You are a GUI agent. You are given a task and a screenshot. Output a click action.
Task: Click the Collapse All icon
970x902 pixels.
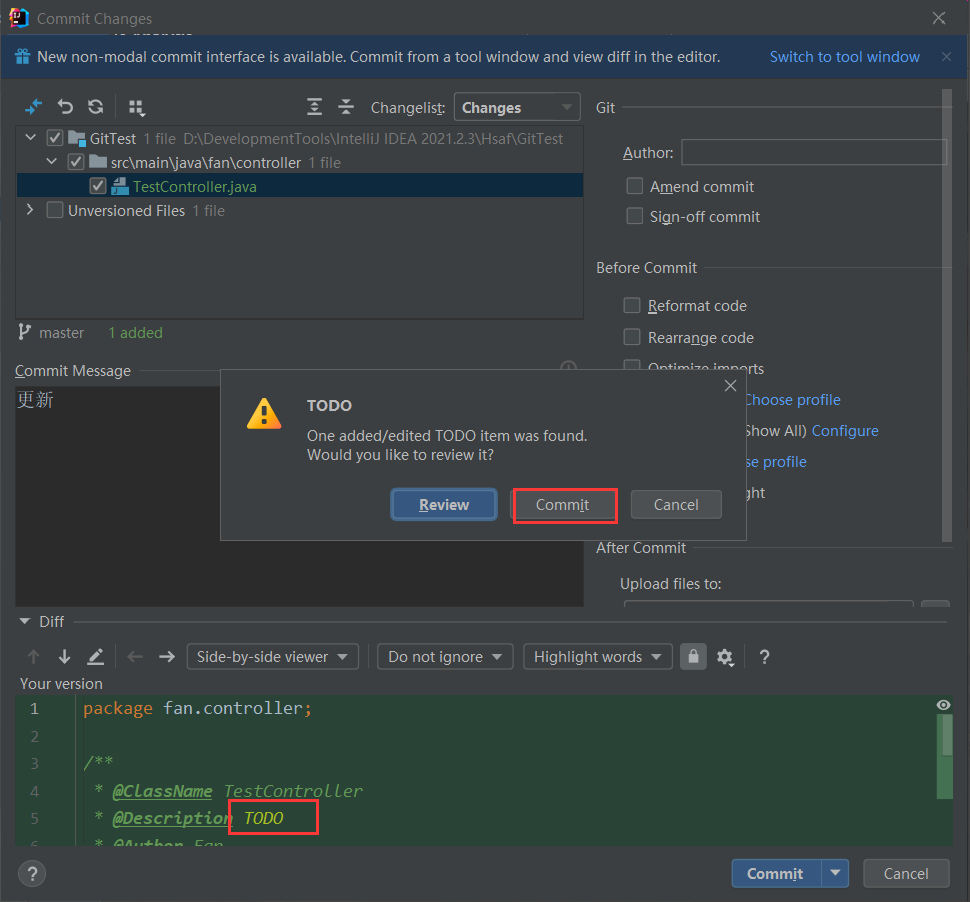(x=346, y=107)
